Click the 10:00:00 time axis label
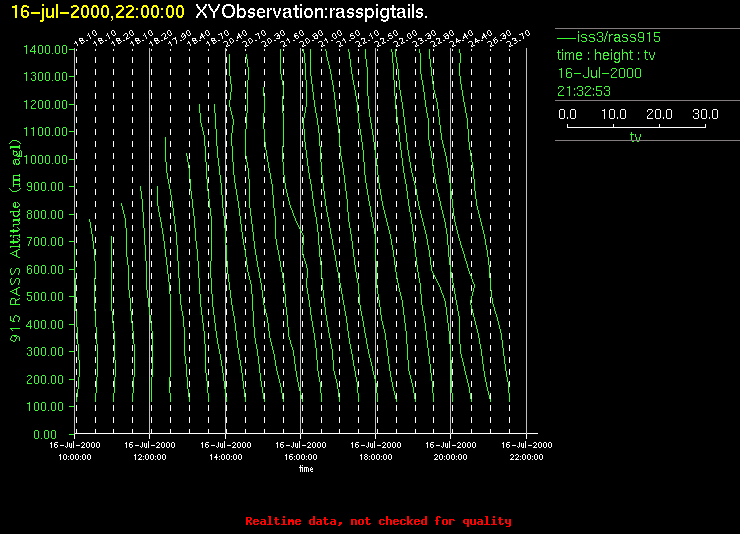The image size is (740, 534). pos(75,457)
